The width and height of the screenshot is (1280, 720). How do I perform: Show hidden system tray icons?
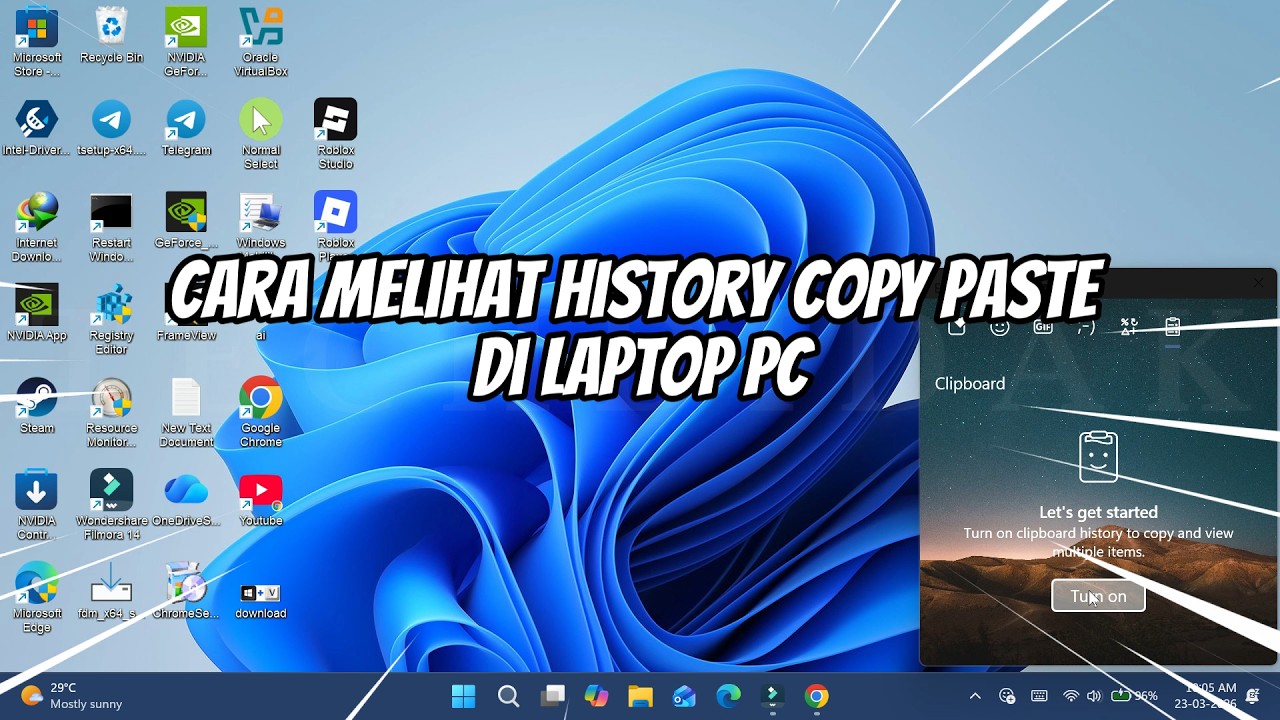[x=975, y=696]
